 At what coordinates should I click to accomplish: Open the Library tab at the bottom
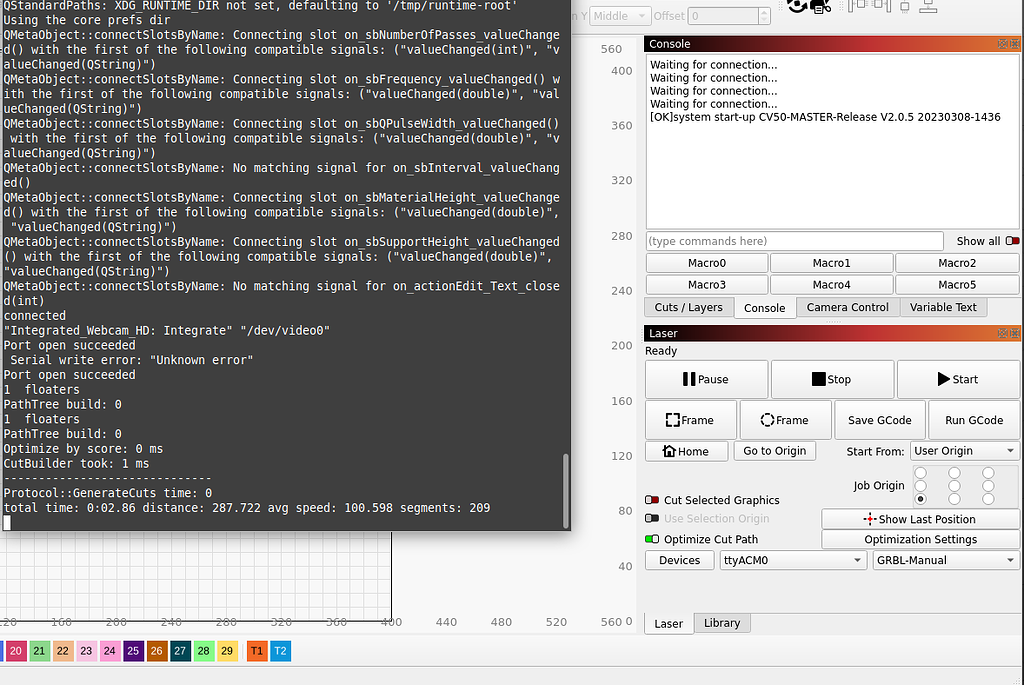pyautogui.click(x=721, y=622)
